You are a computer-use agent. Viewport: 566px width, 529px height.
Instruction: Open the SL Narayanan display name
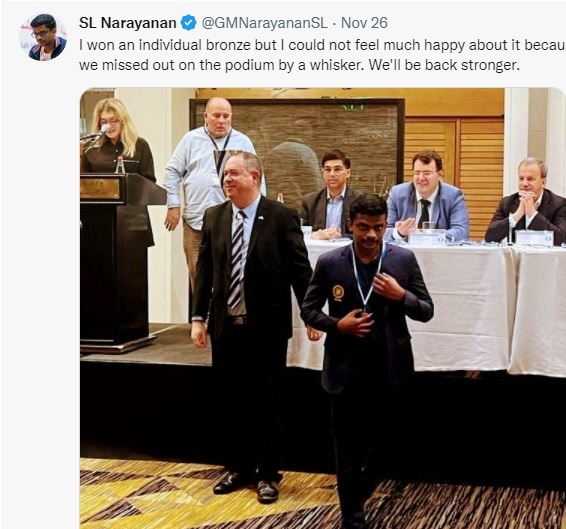click(127, 23)
